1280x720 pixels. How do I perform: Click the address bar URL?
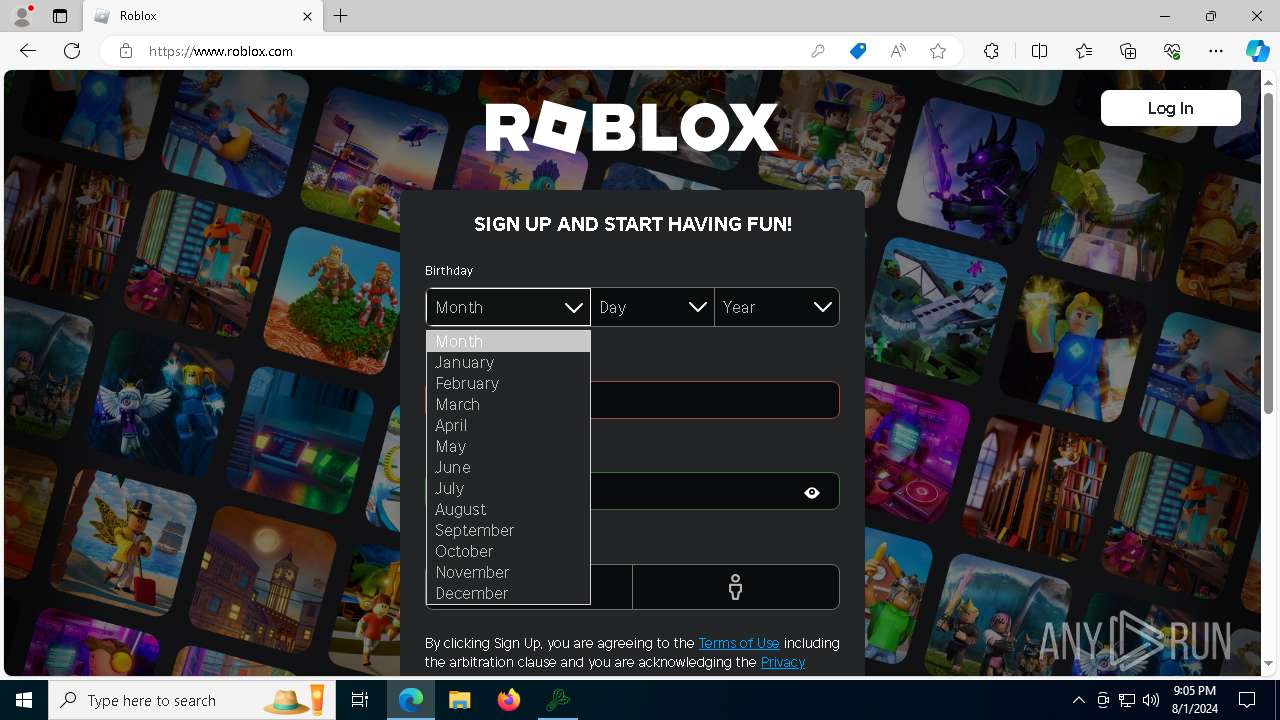220,51
